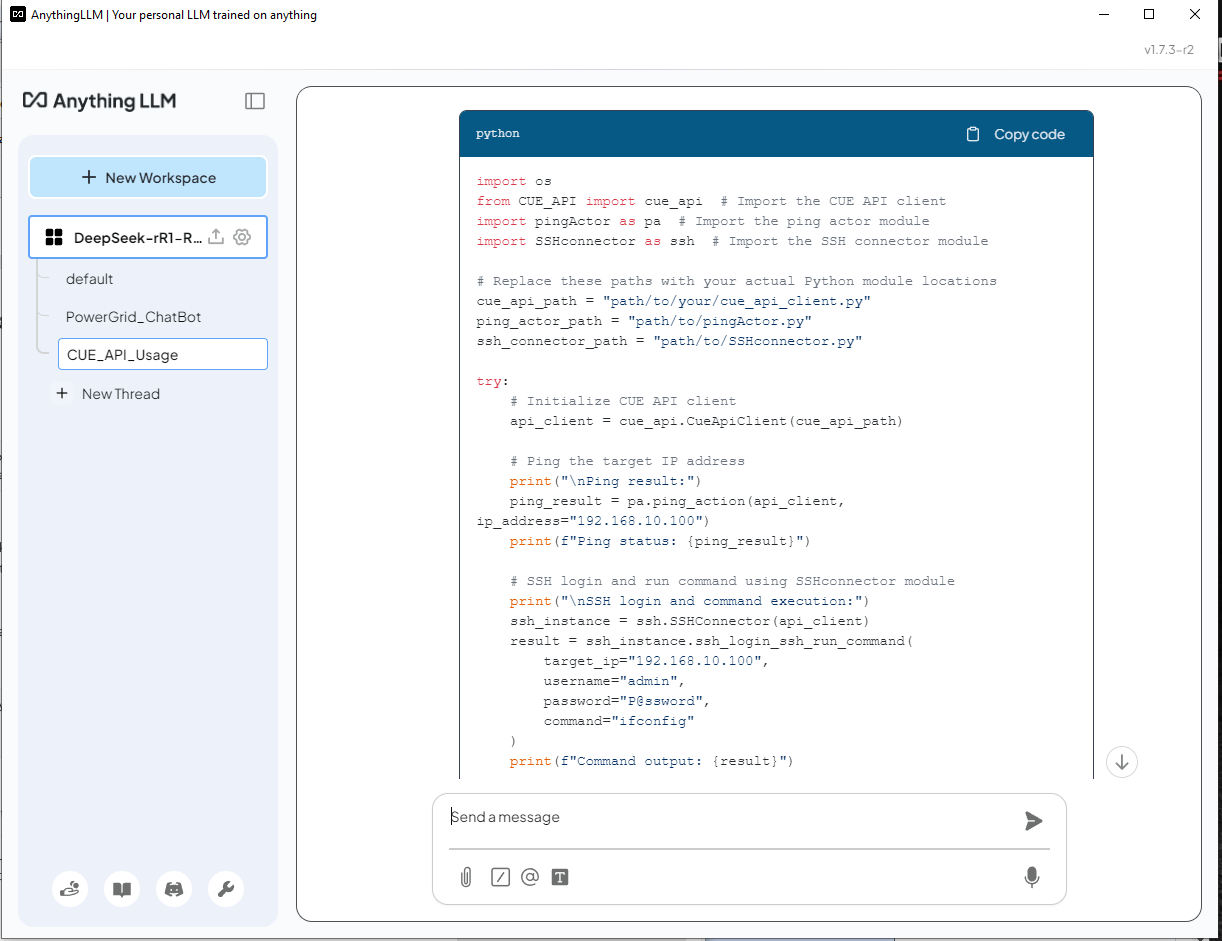Click the version label v1.7.3-r2
Image resolution: width=1222 pixels, height=941 pixels.
click(x=1169, y=50)
